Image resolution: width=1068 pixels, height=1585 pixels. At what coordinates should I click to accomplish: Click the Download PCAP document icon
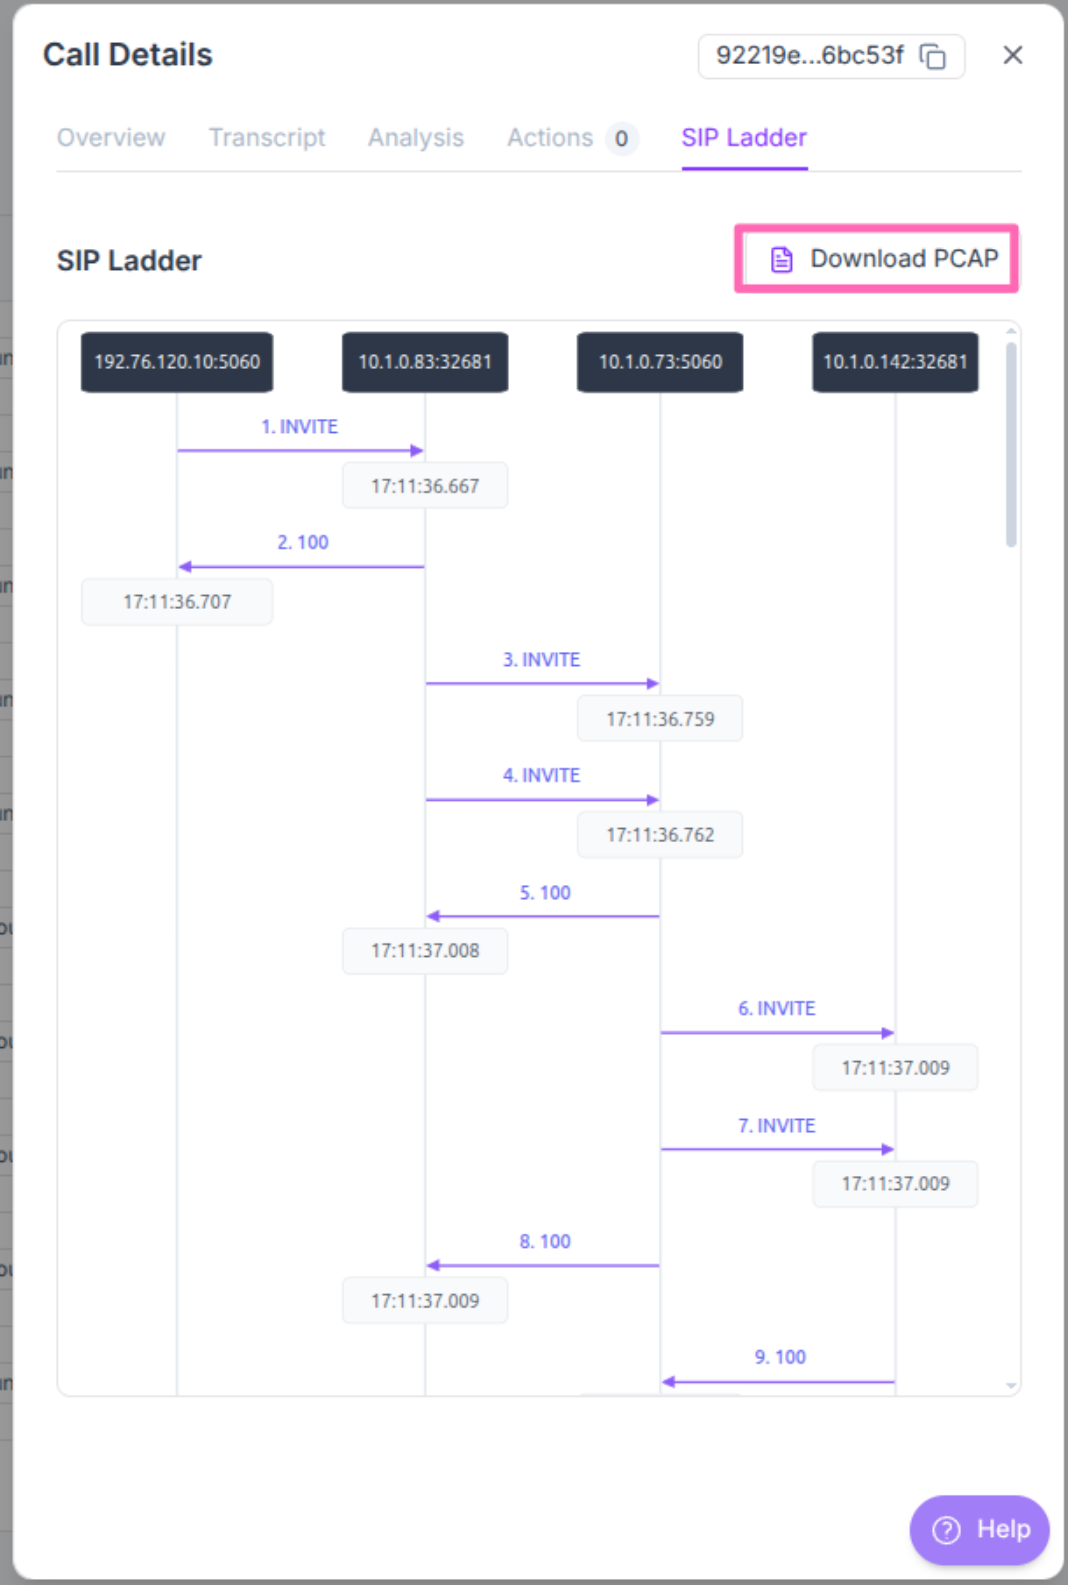pos(781,260)
